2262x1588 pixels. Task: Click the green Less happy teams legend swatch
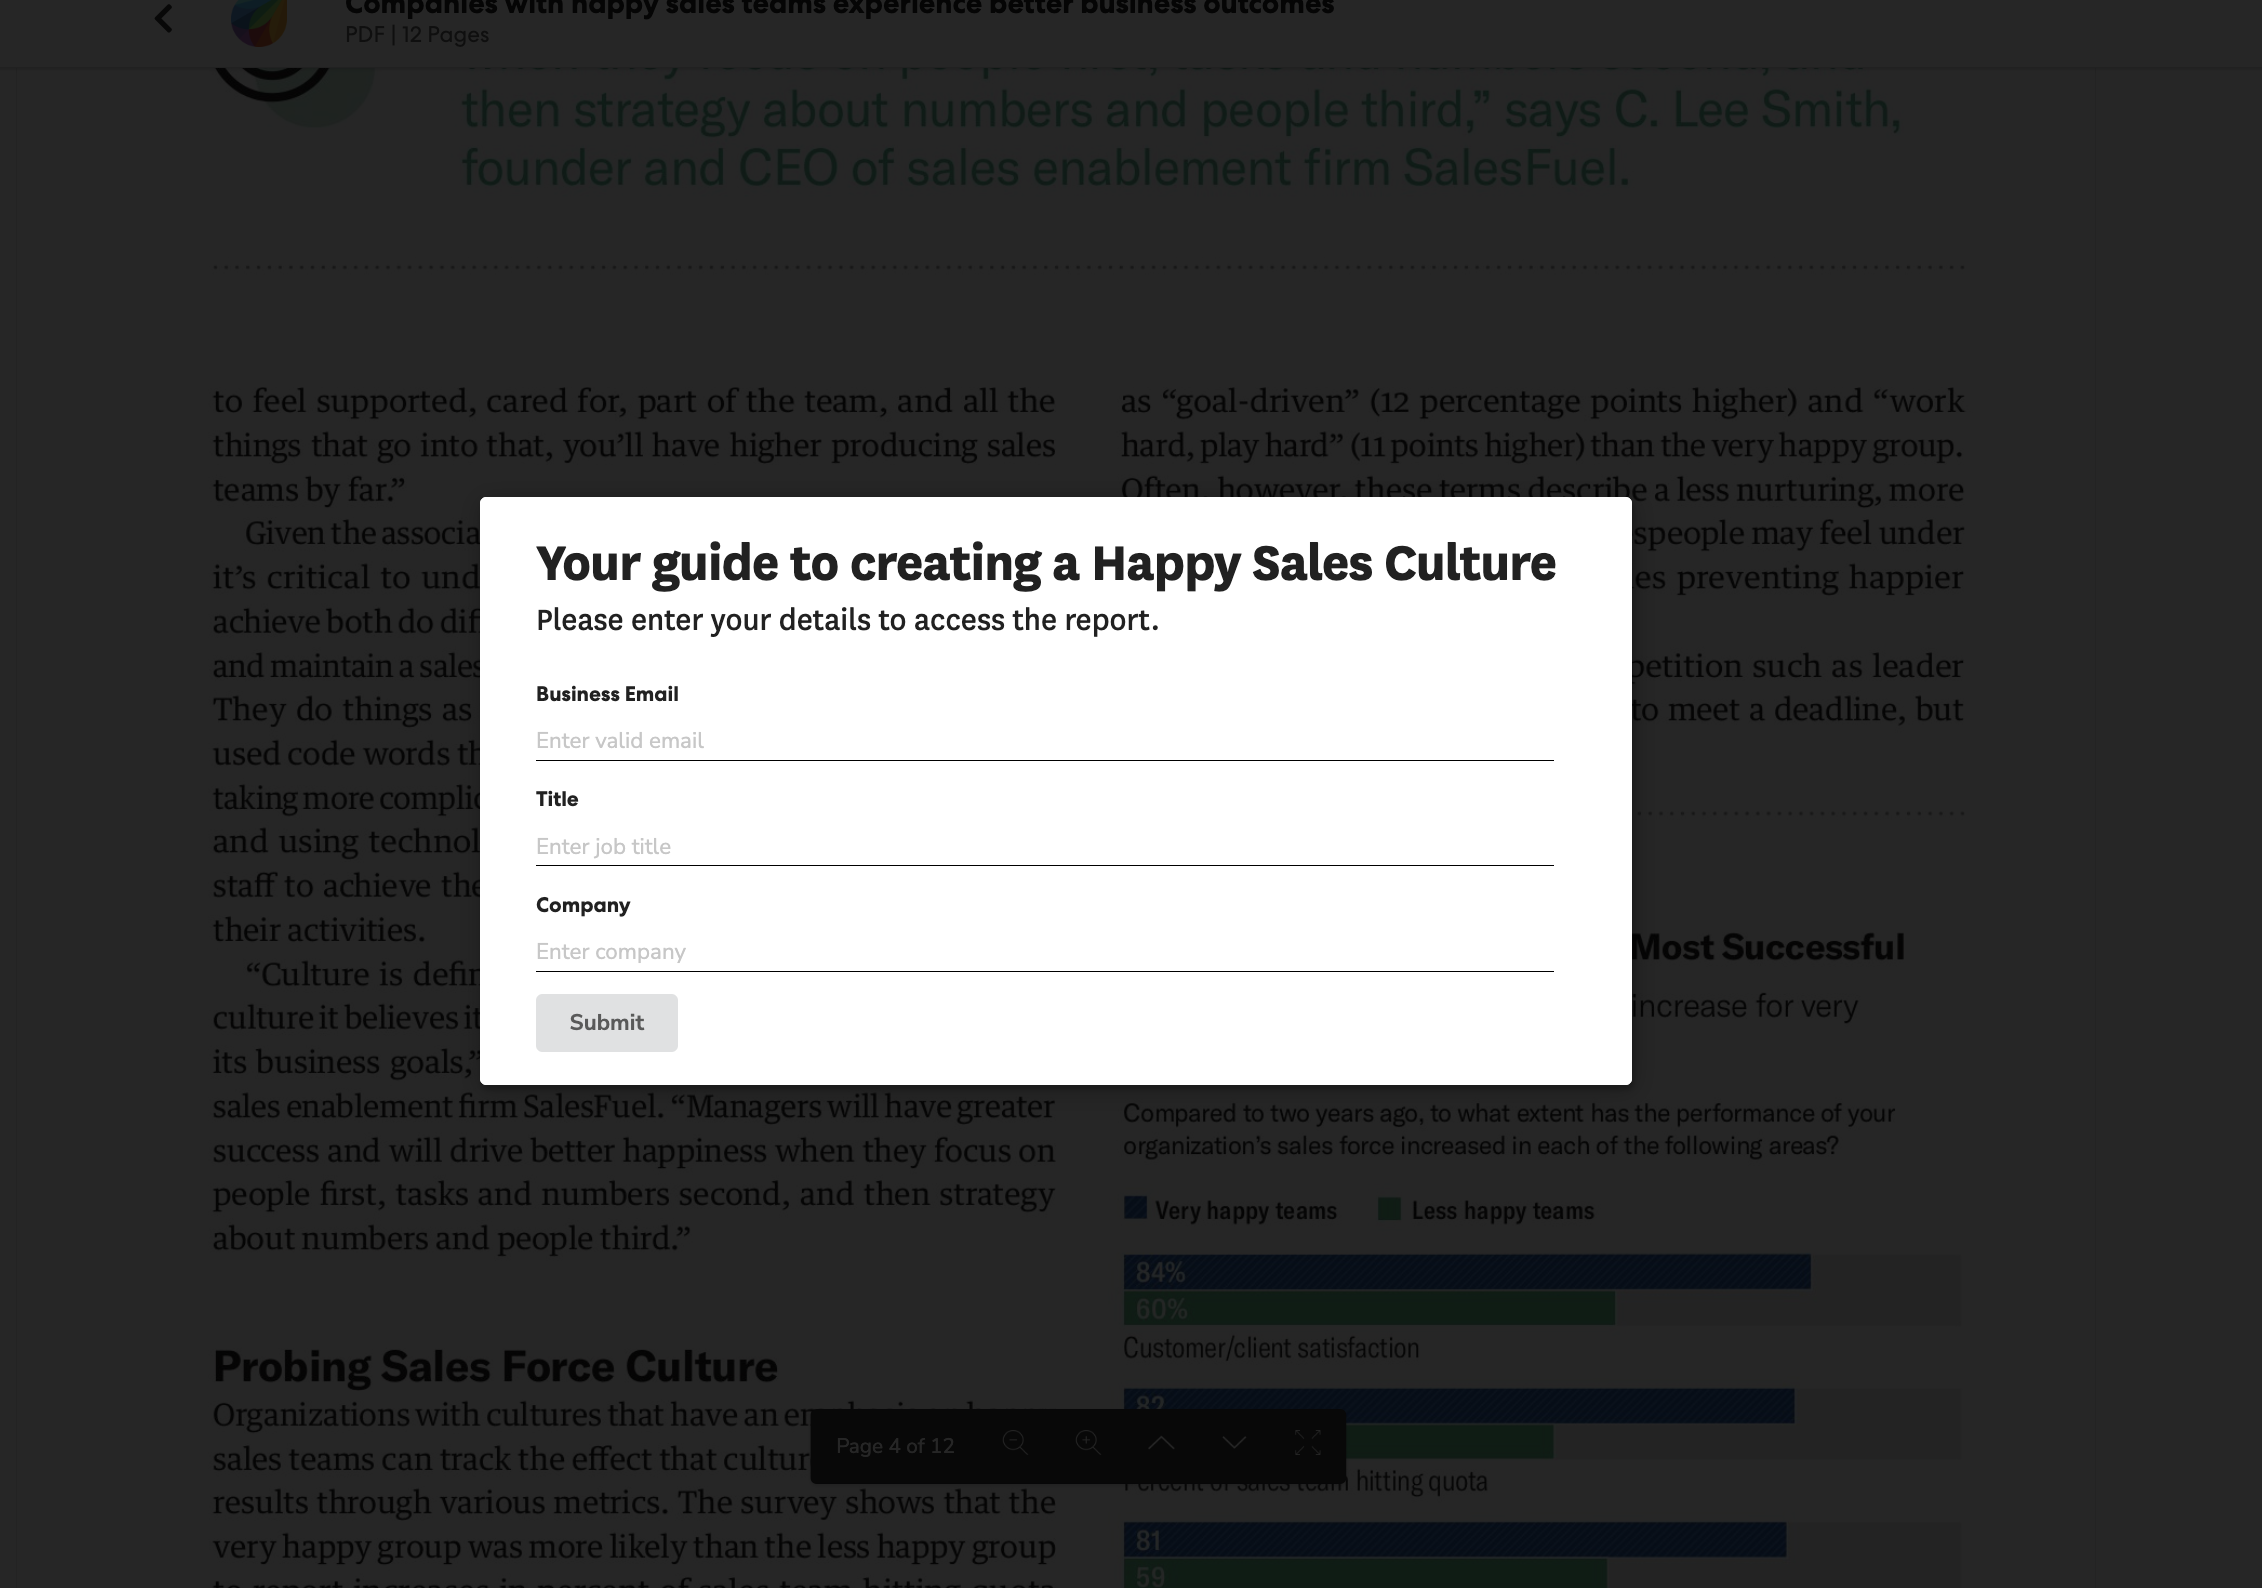point(1389,1208)
